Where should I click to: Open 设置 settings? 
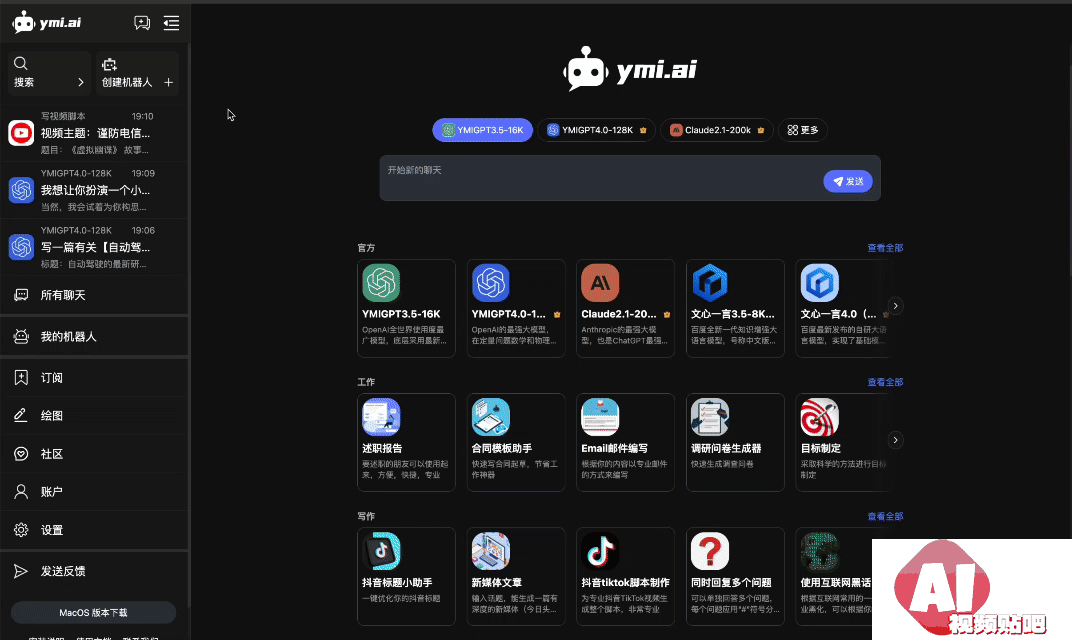coord(94,530)
